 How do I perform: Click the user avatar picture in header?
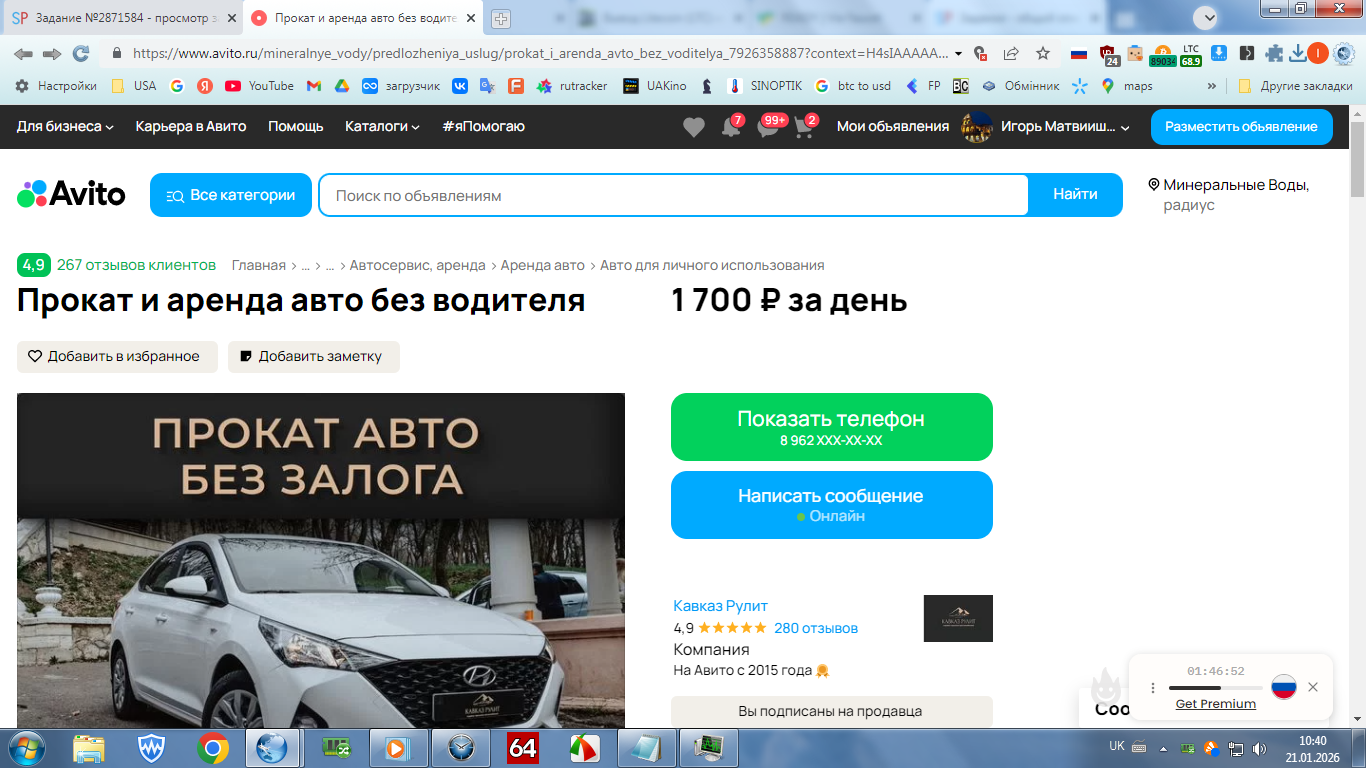coord(977,127)
